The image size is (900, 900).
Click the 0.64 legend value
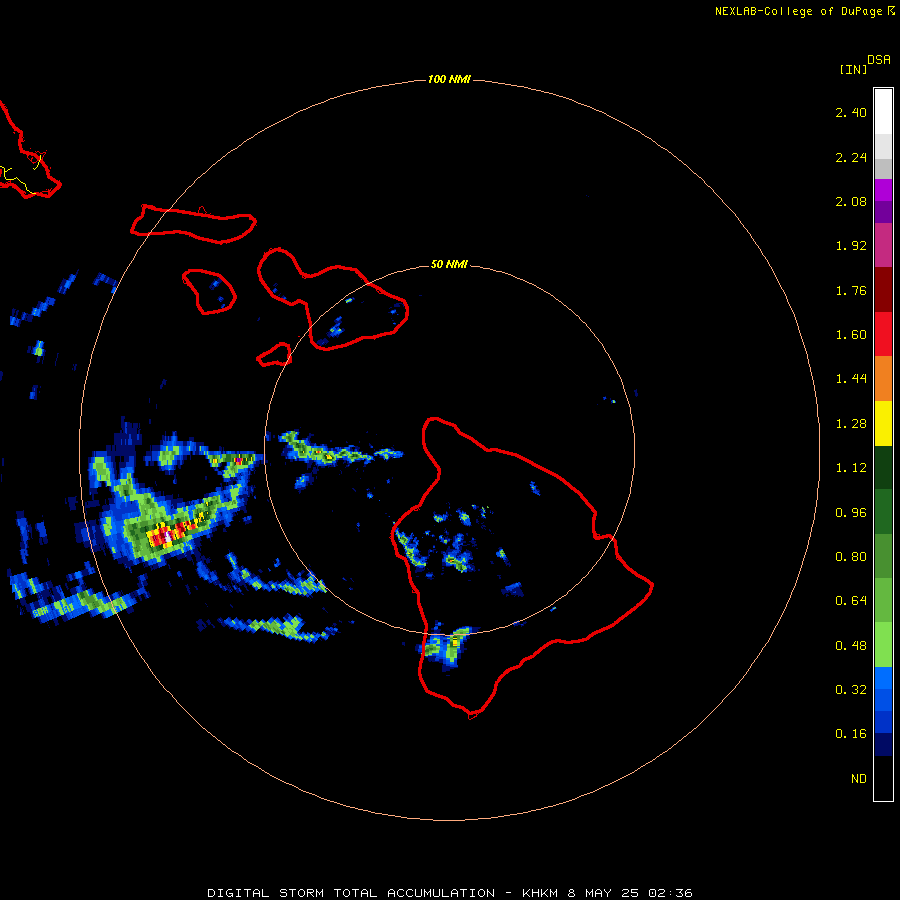(851, 601)
